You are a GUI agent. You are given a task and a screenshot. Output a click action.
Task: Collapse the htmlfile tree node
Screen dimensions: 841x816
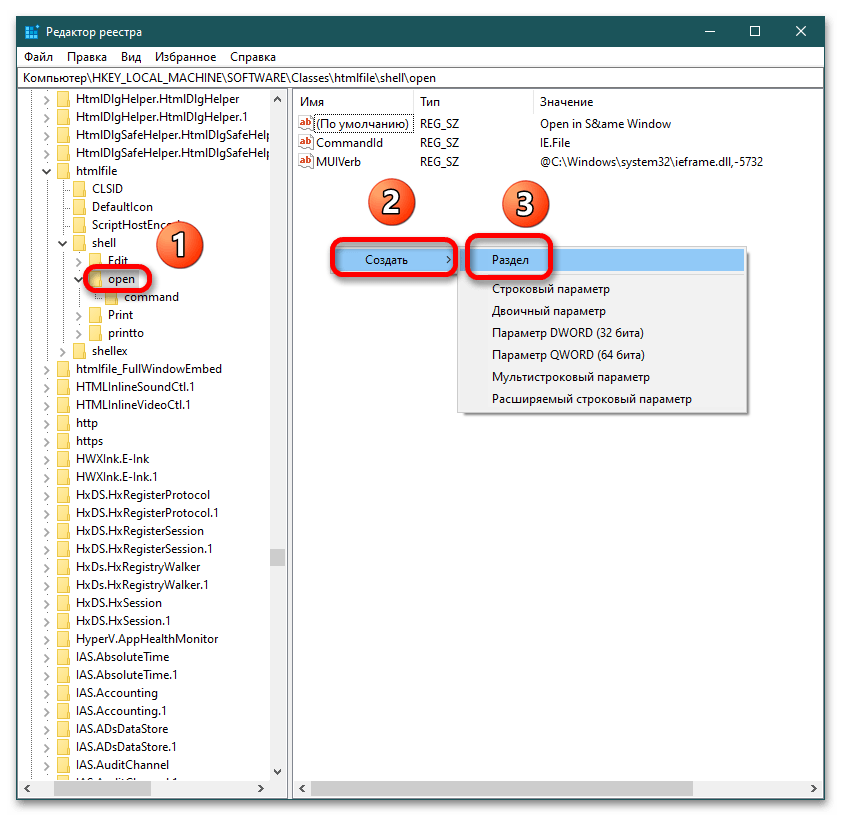tap(46, 171)
